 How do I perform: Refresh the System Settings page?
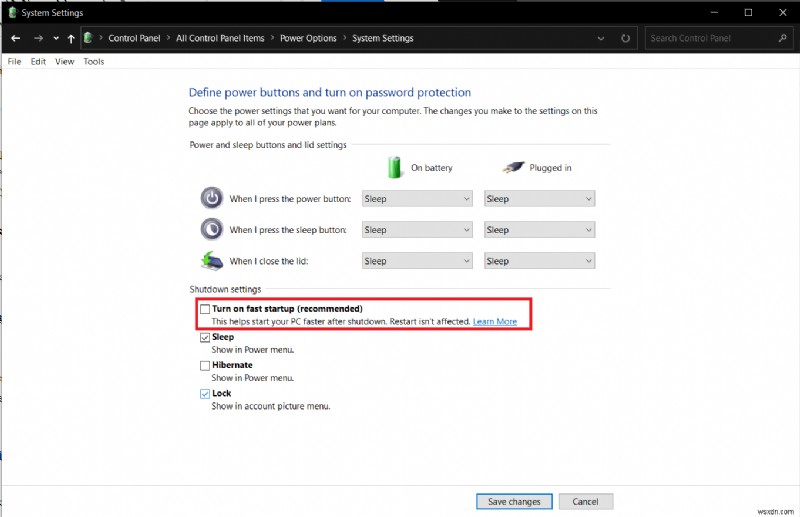point(626,38)
